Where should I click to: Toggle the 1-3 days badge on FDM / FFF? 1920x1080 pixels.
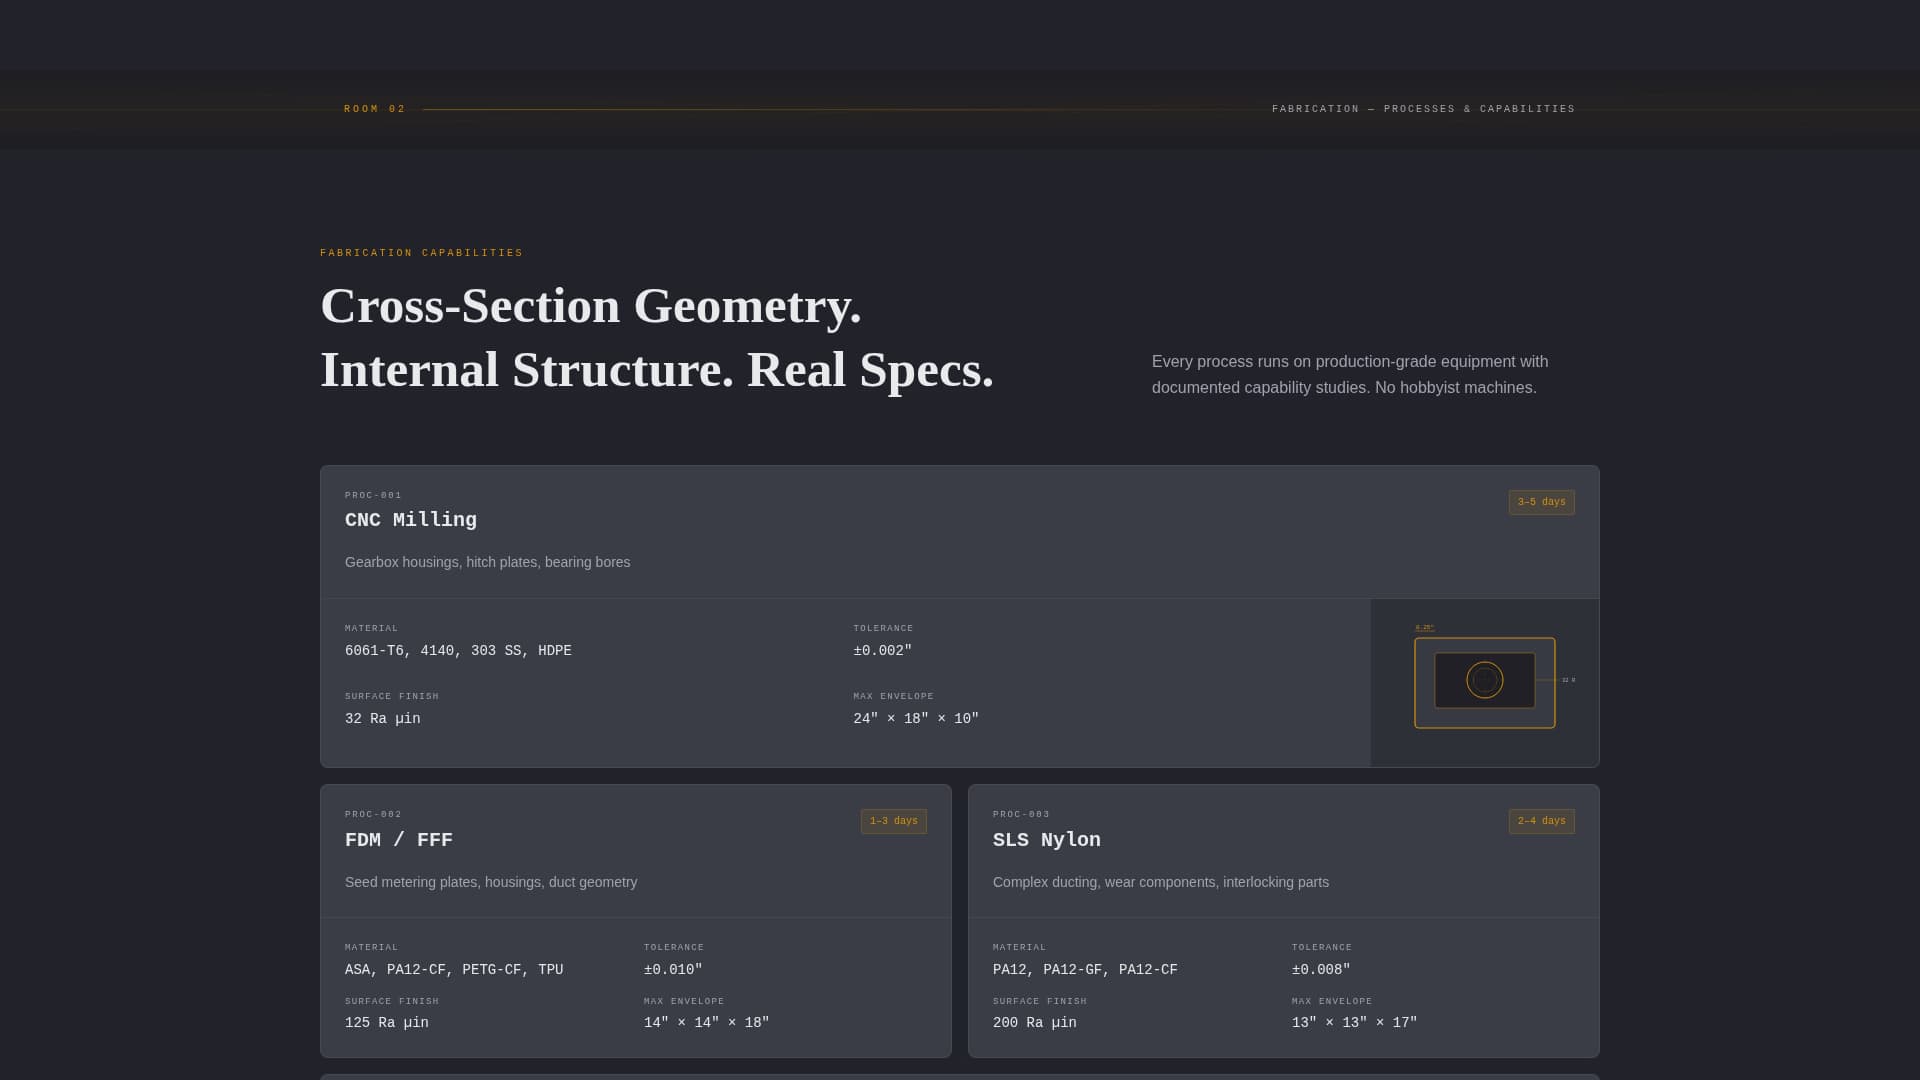coord(894,821)
